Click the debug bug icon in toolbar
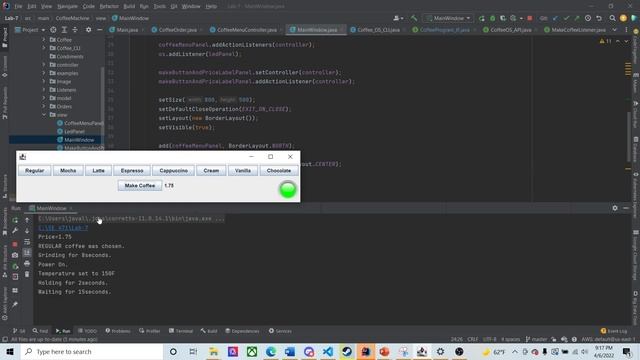The width and height of the screenshot is (640, 360). coord(492,18)
